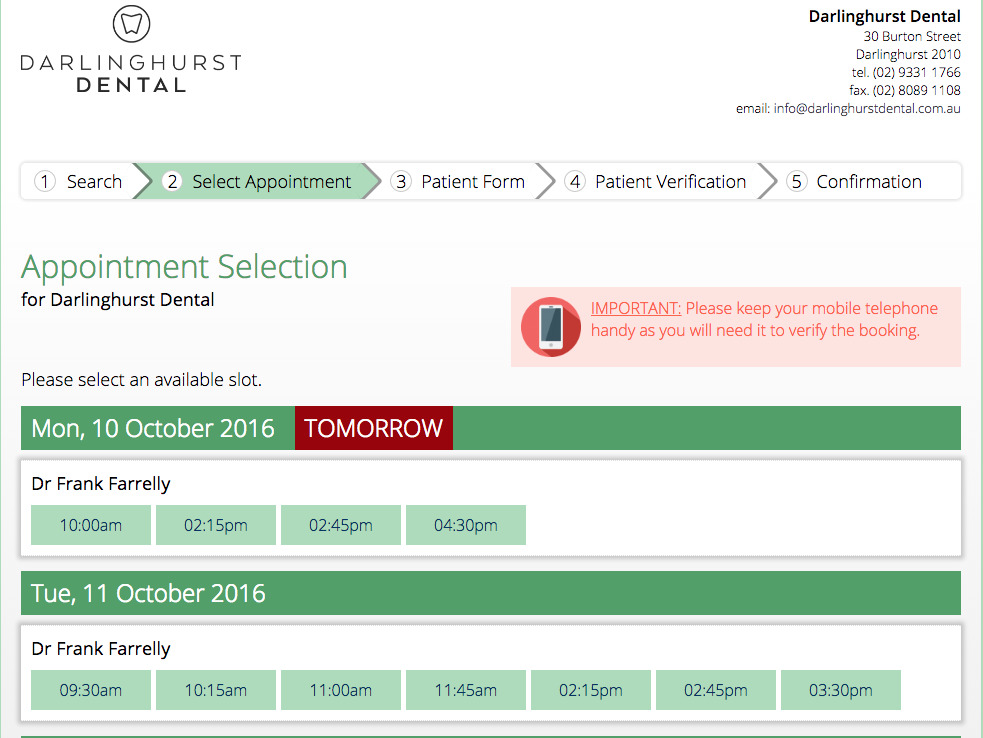
Task: Click the Appointment Selection heading
Action: click(x=184, y=267)
